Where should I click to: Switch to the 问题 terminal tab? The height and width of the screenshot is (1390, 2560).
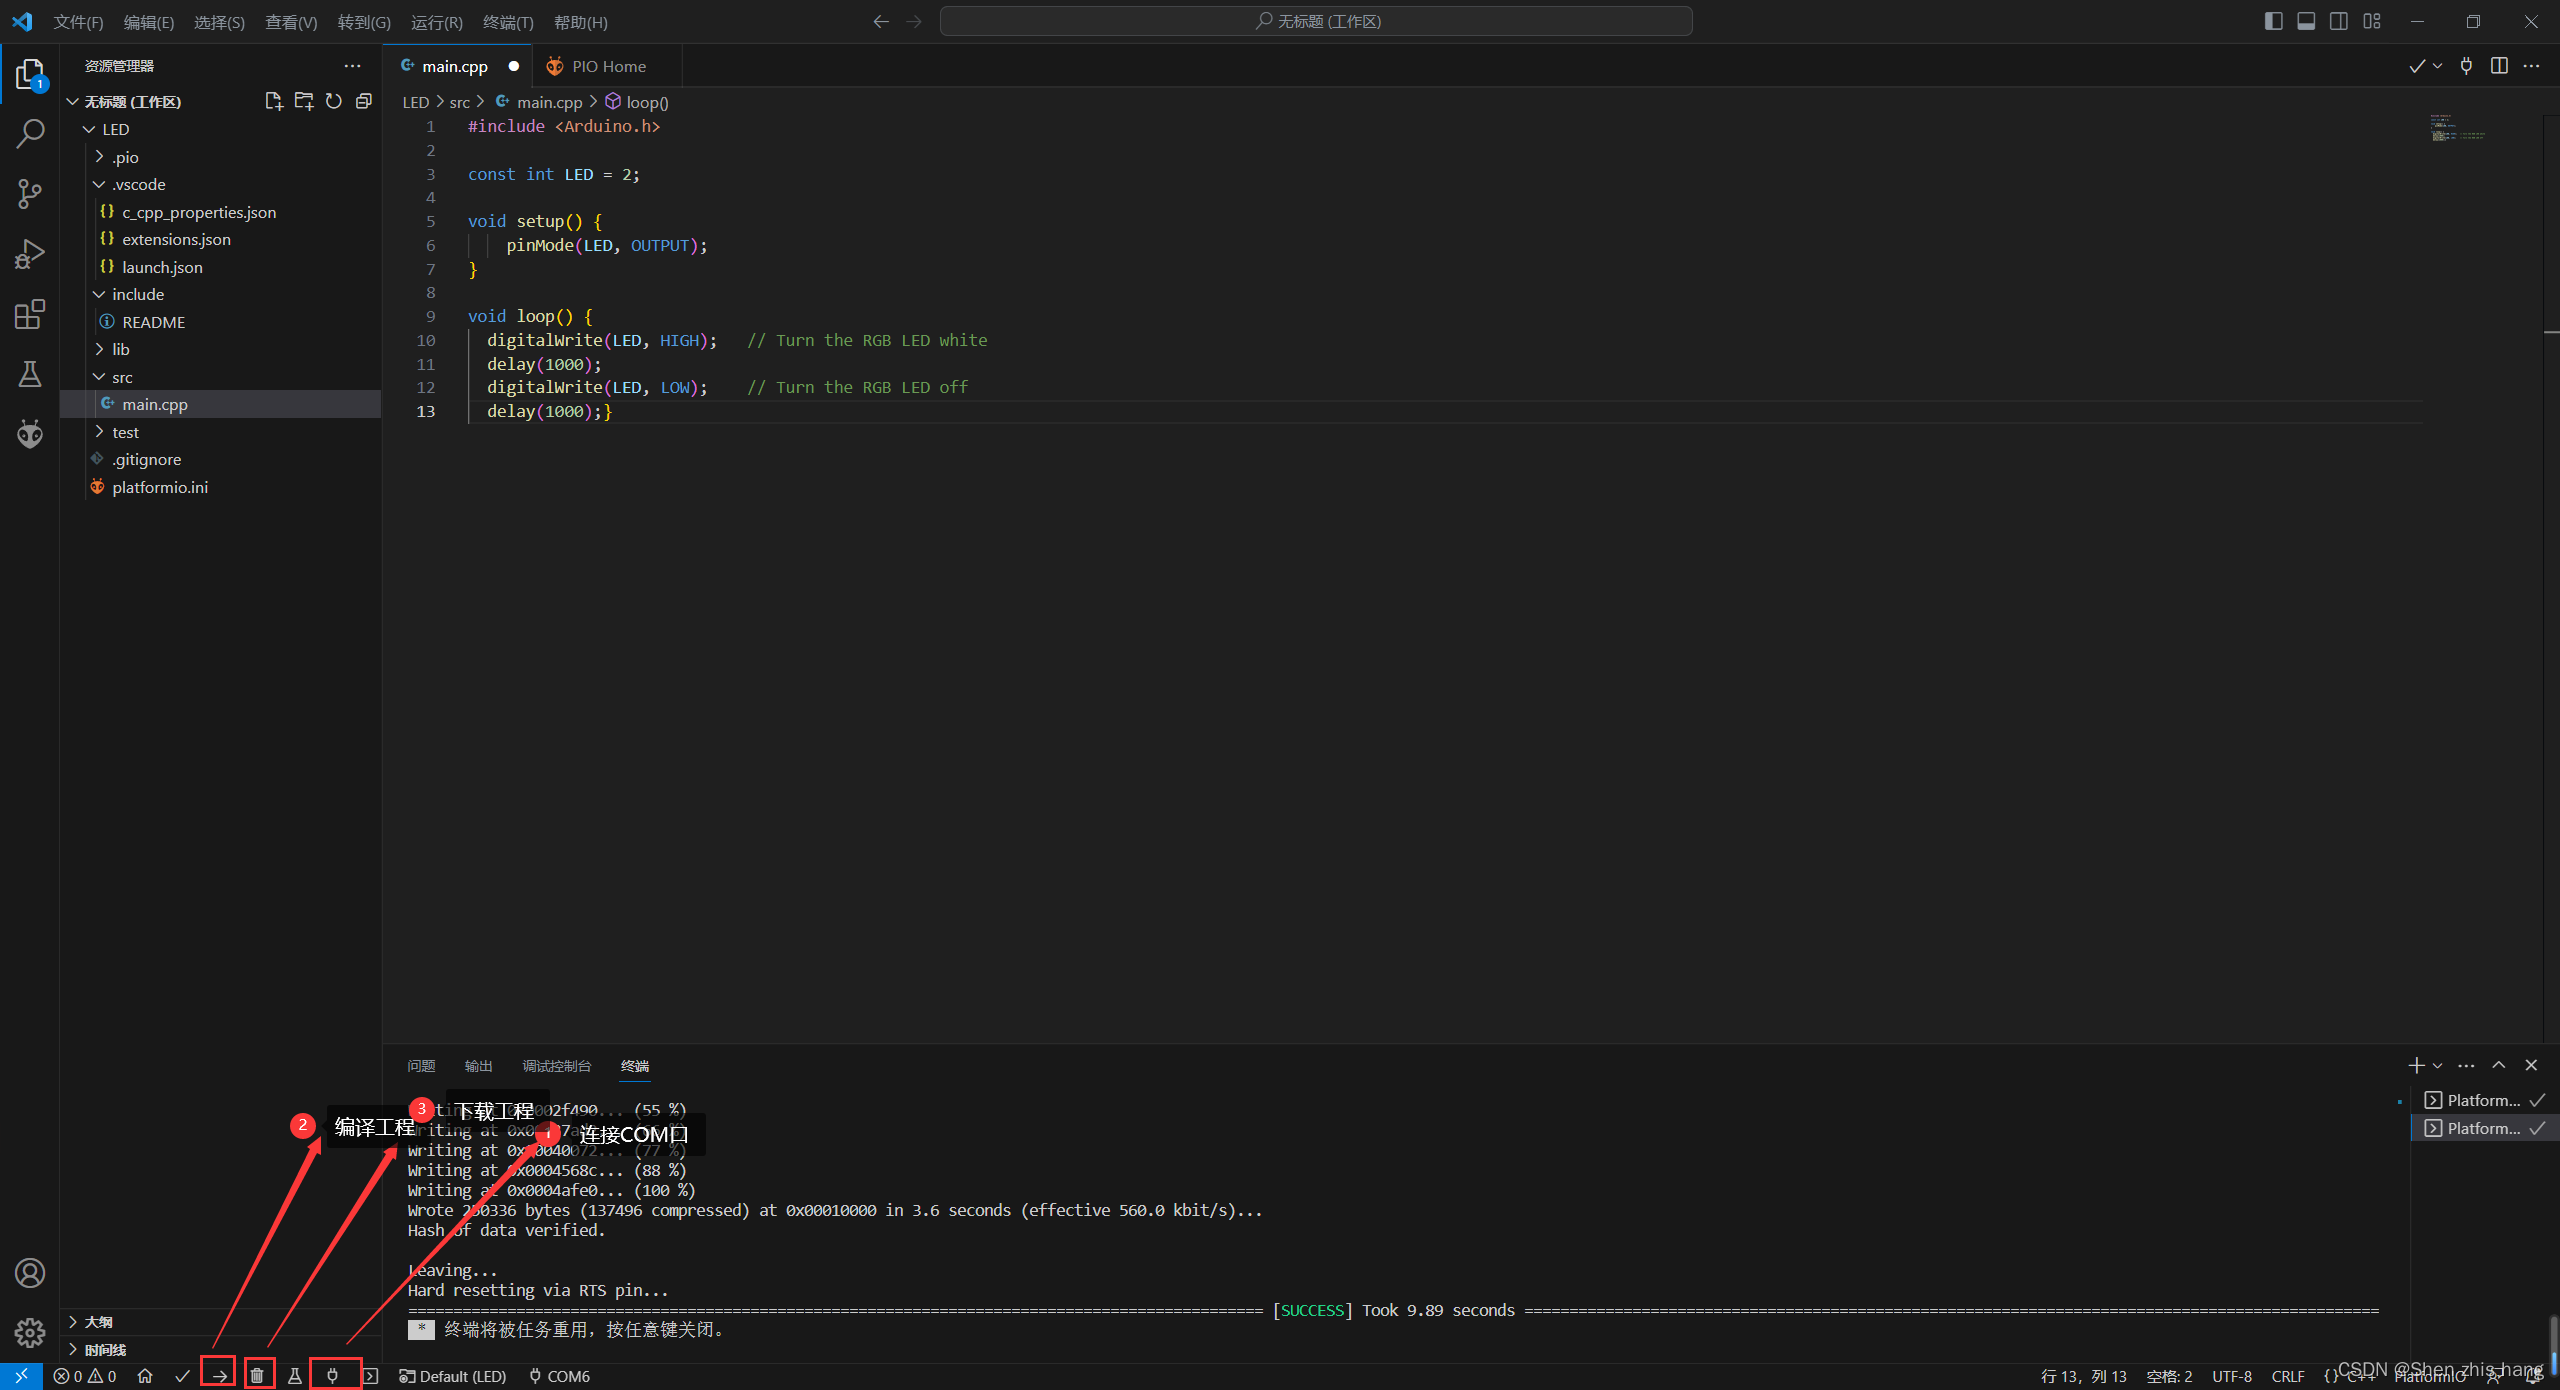click(423, 1065)
